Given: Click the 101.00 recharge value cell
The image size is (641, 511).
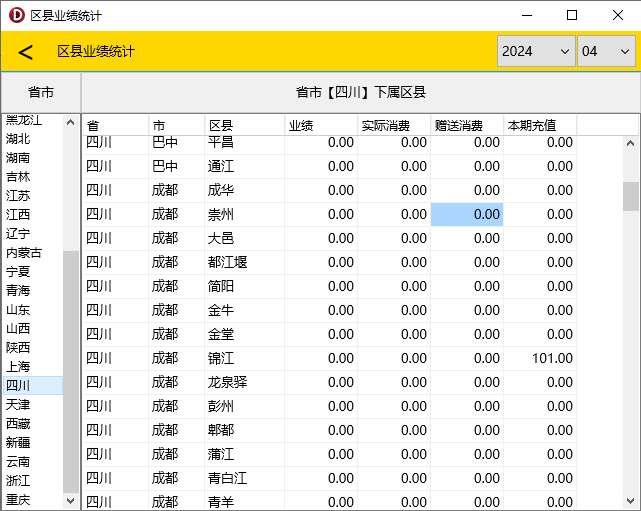Looking at the screenshot, I should point(540,358).
